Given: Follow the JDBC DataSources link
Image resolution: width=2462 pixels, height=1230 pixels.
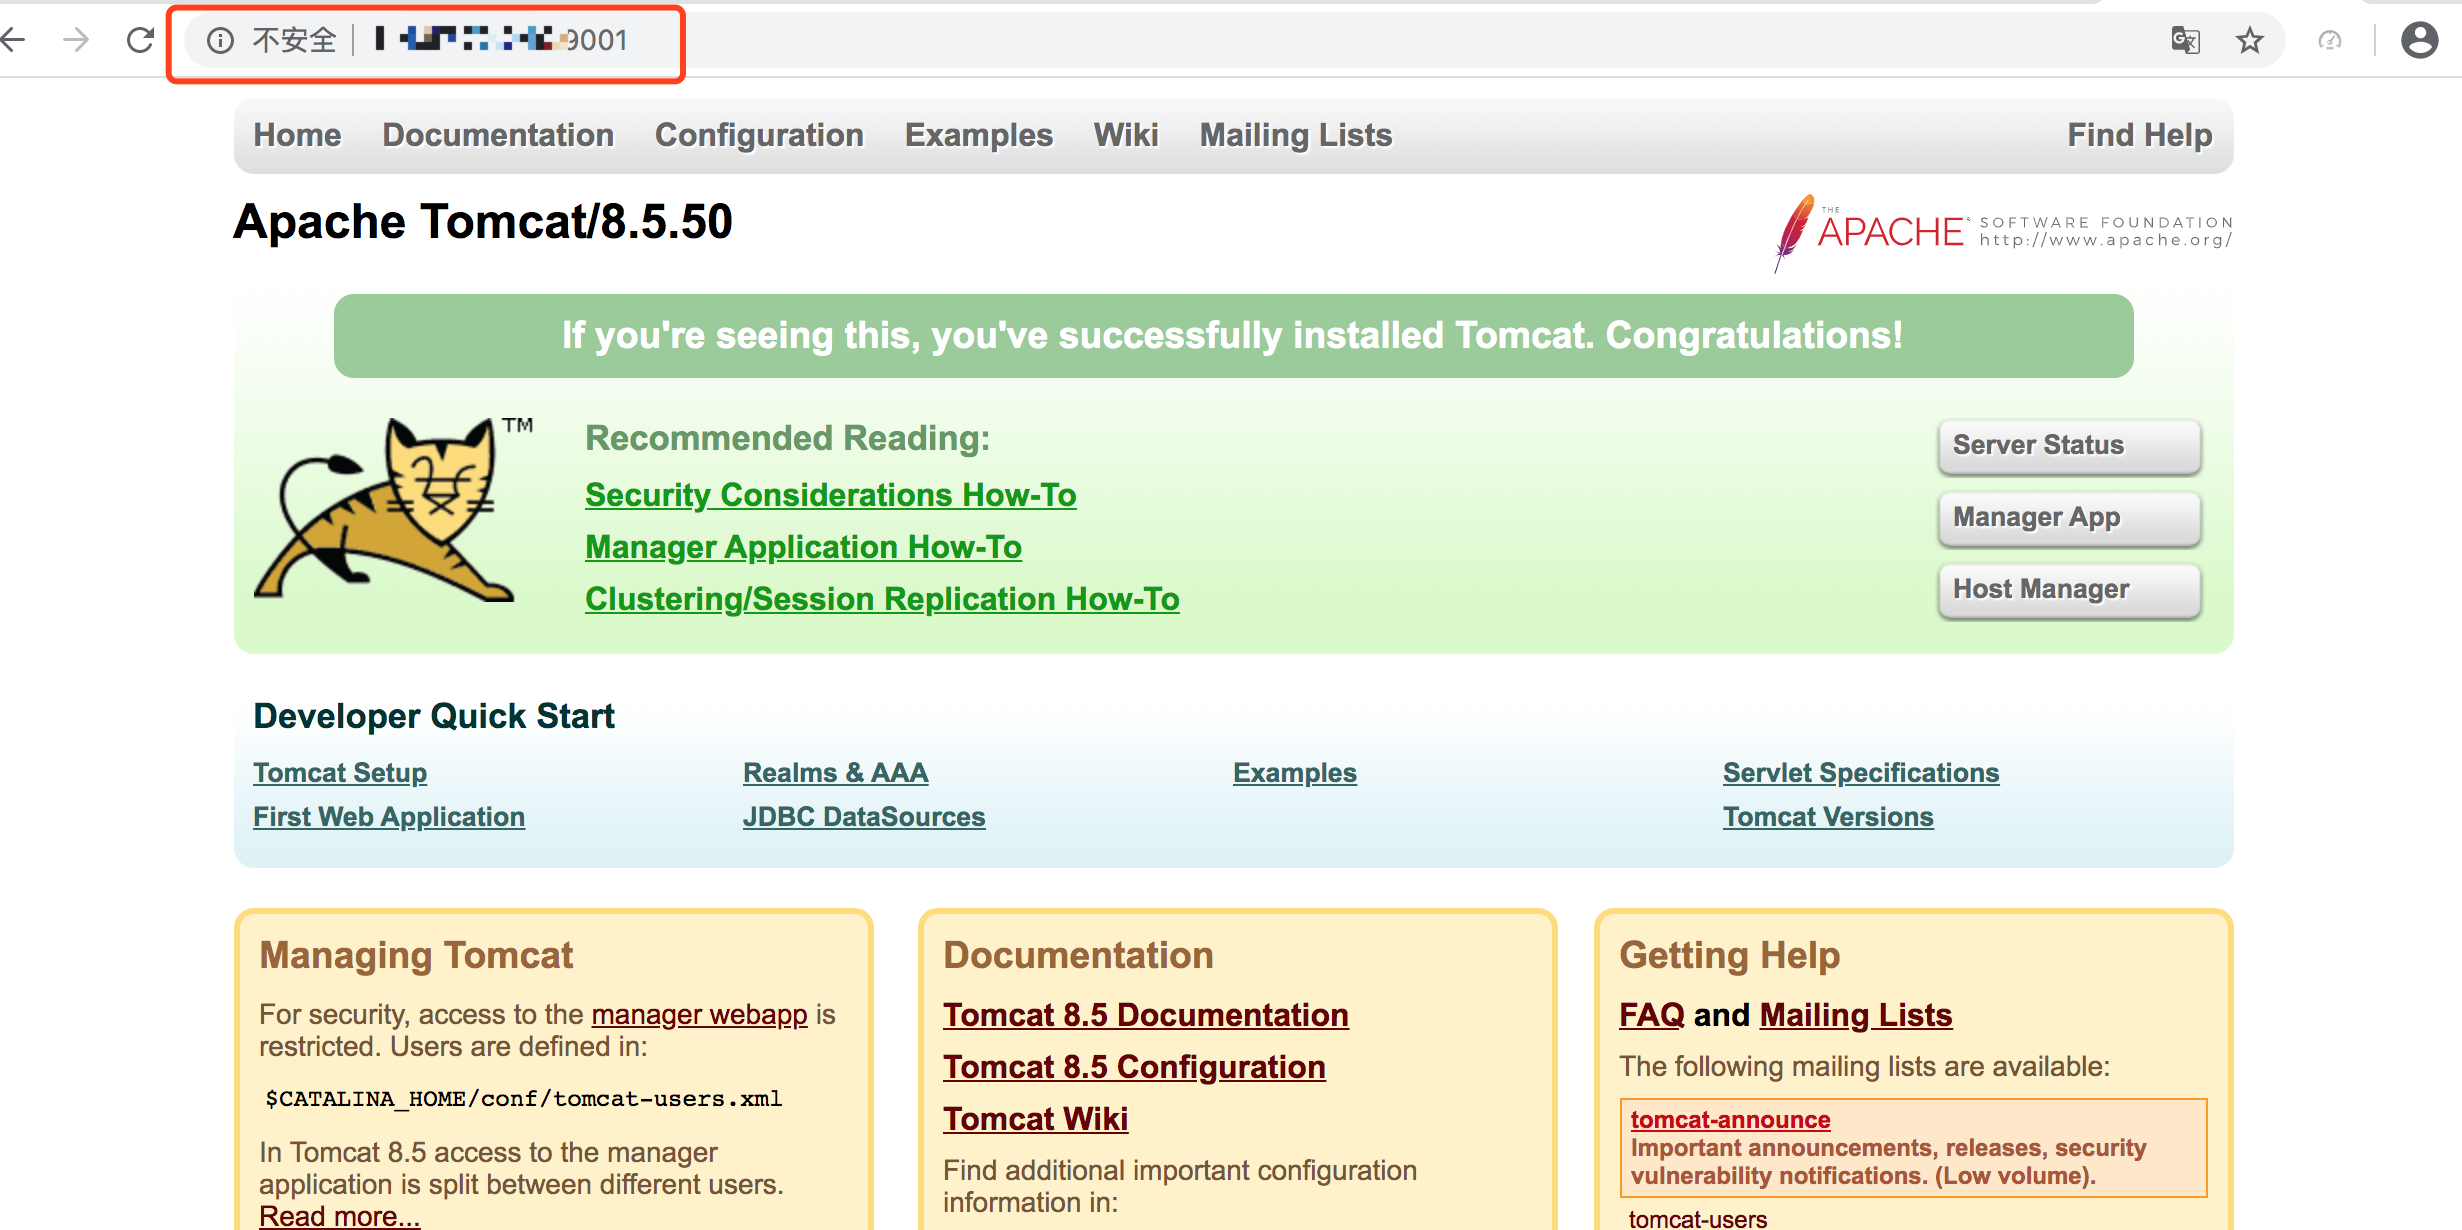Looking at the screenshot, I should tap(864, 817).
